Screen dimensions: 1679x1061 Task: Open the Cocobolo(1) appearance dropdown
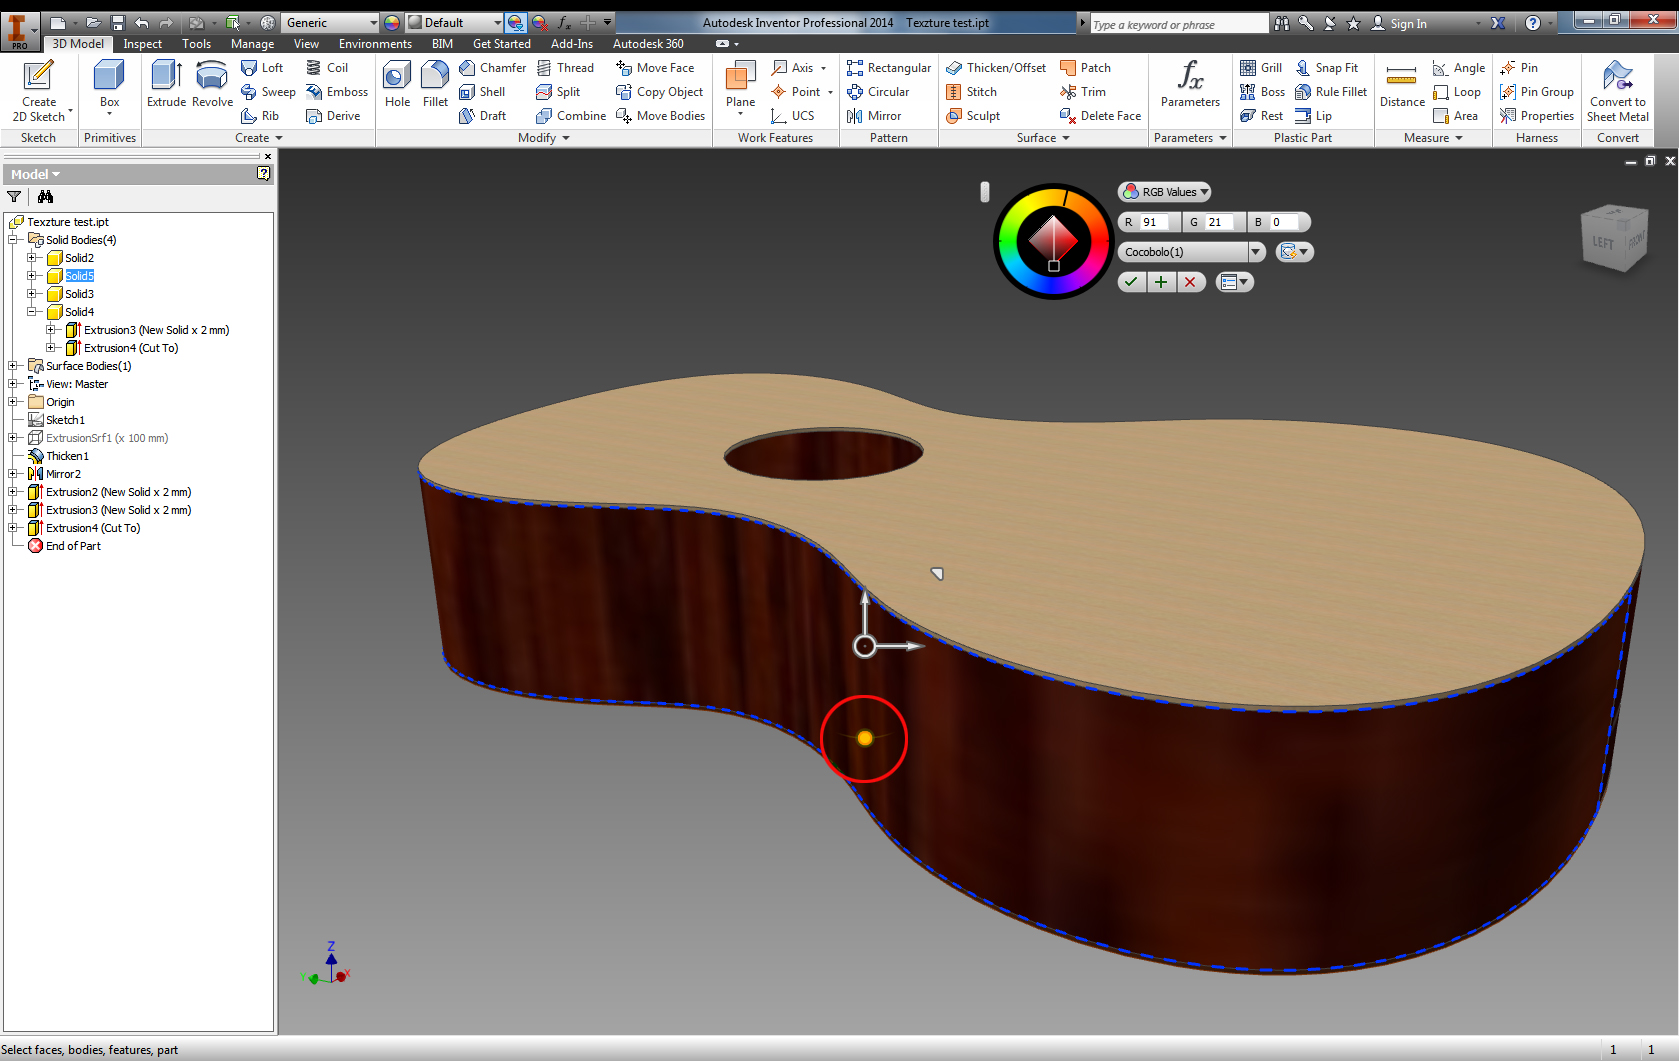1256,252
